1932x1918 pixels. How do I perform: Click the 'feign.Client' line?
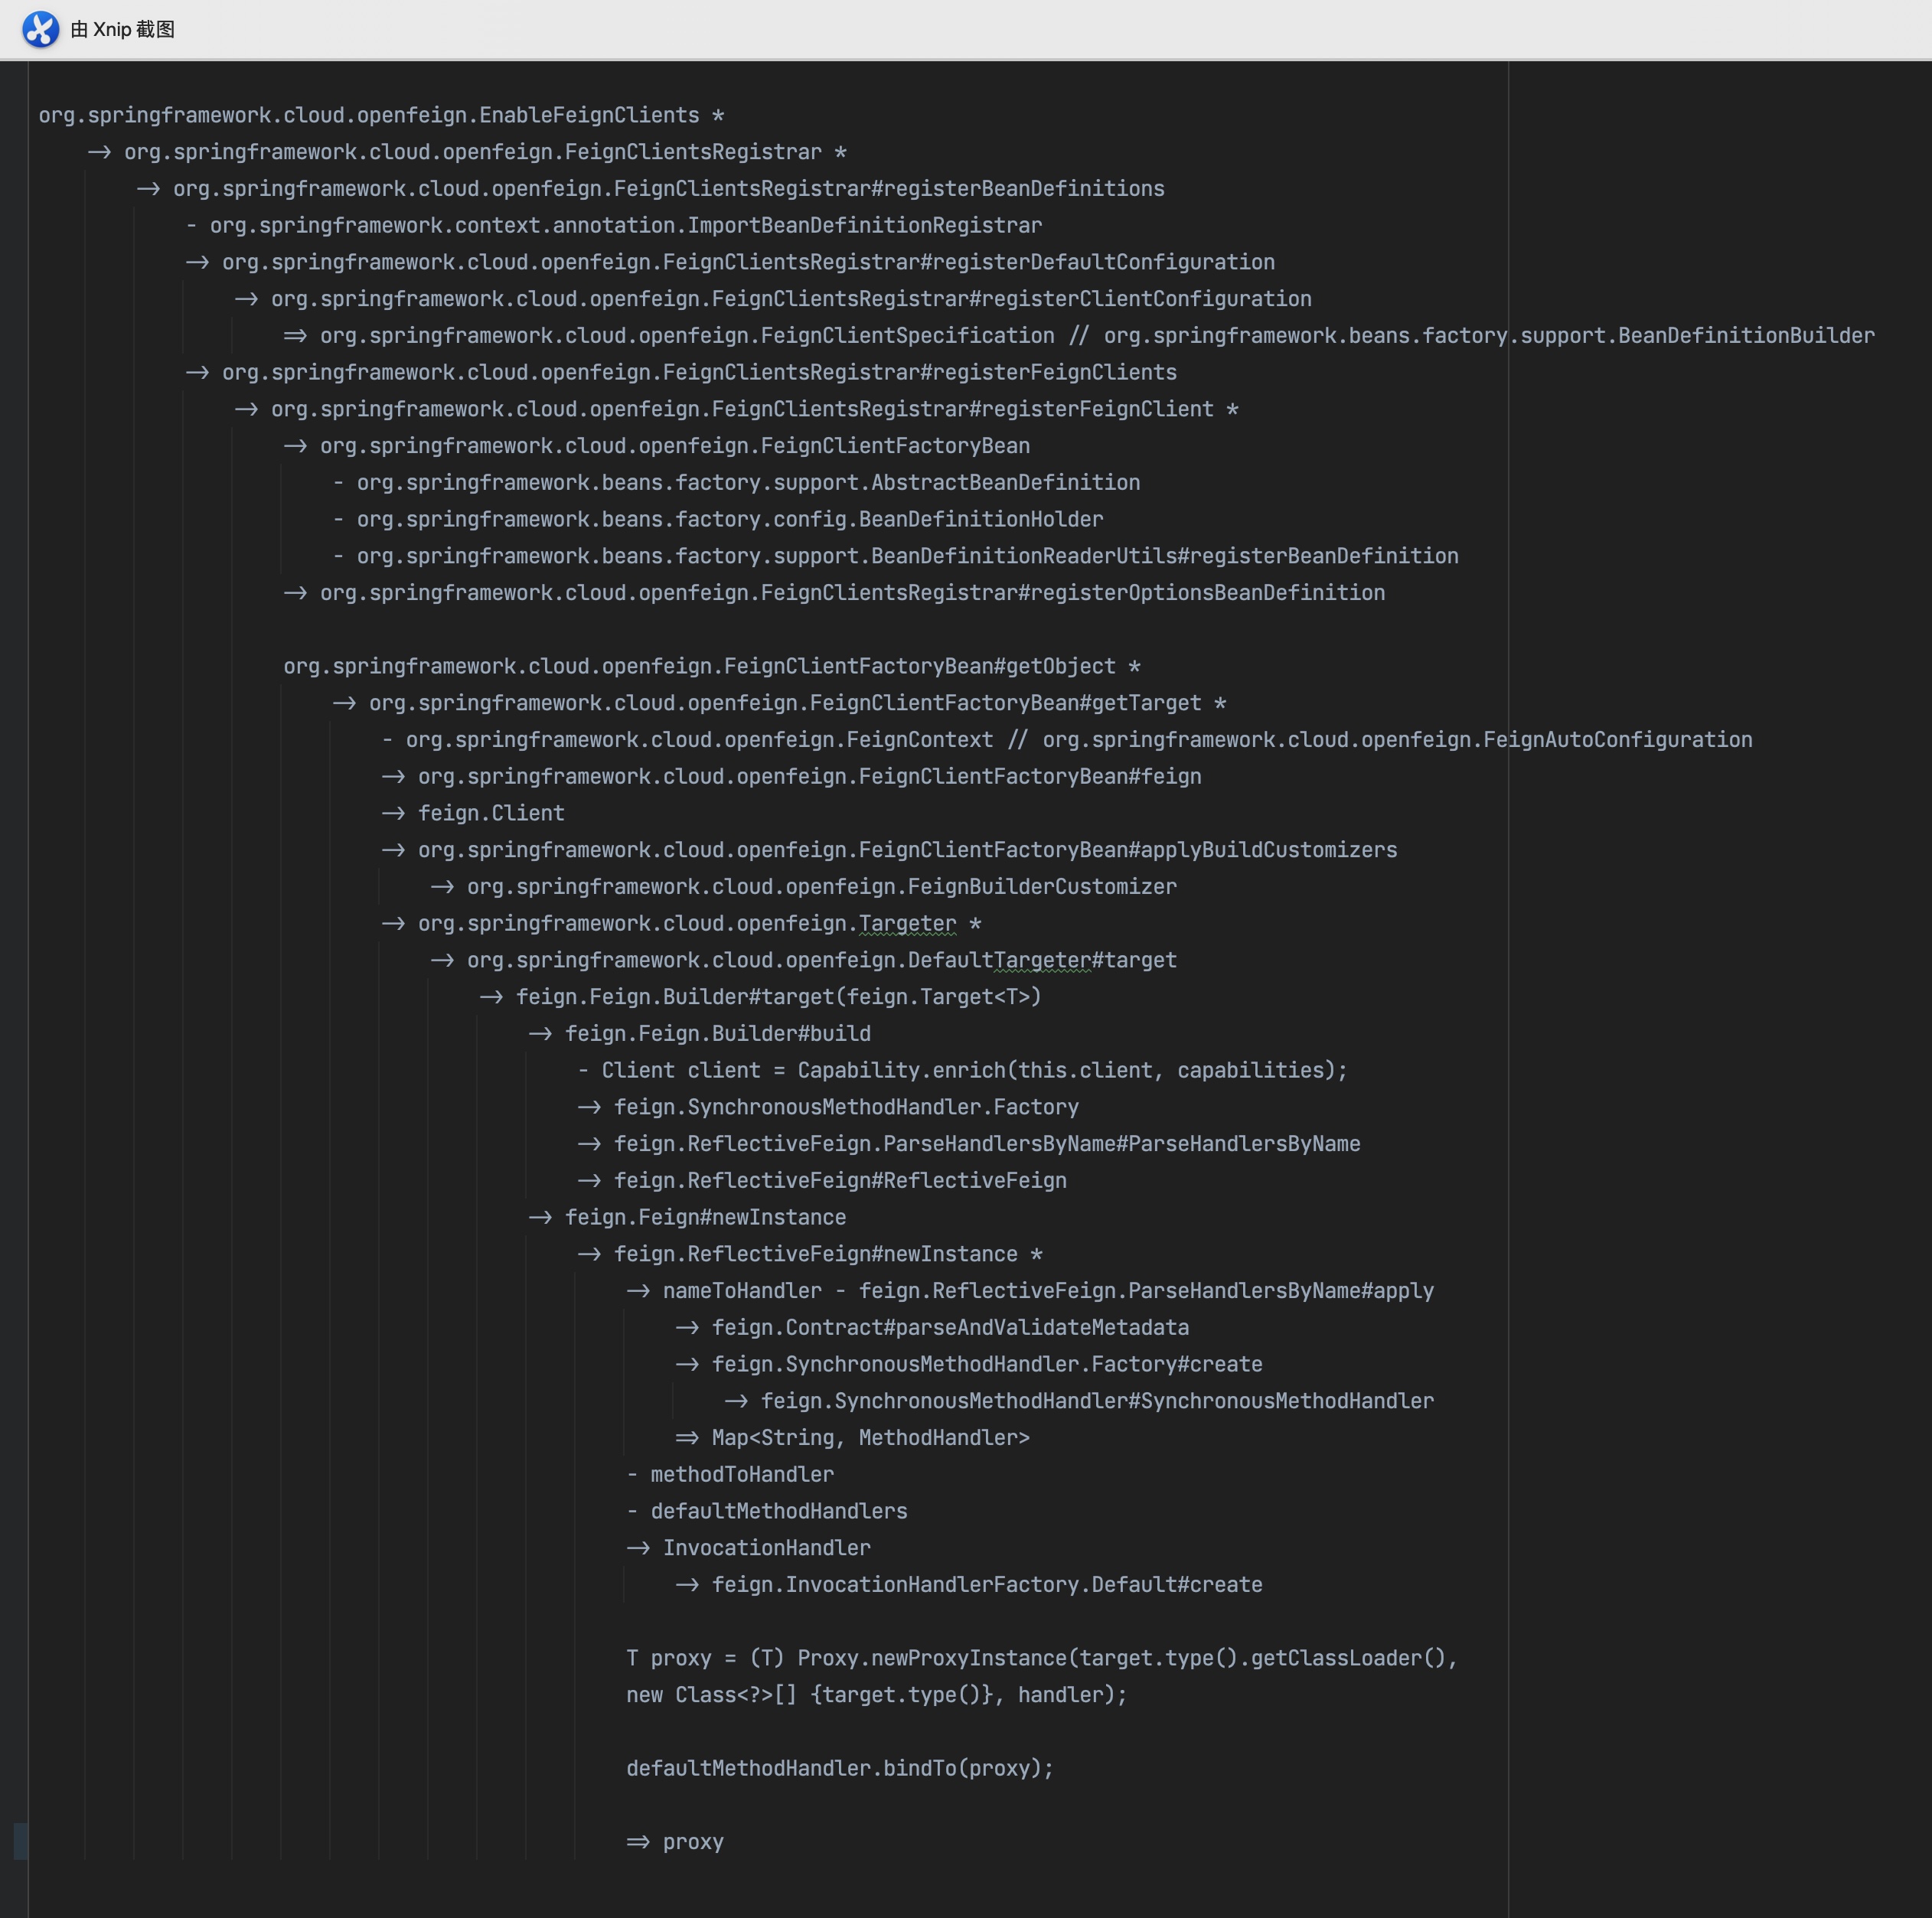pos(490,813)
